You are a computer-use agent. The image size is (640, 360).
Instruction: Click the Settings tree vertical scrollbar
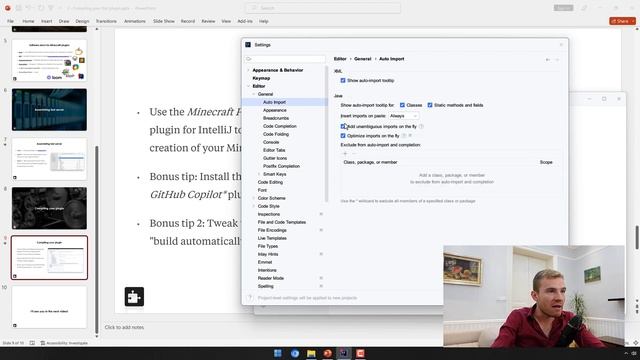326,135
